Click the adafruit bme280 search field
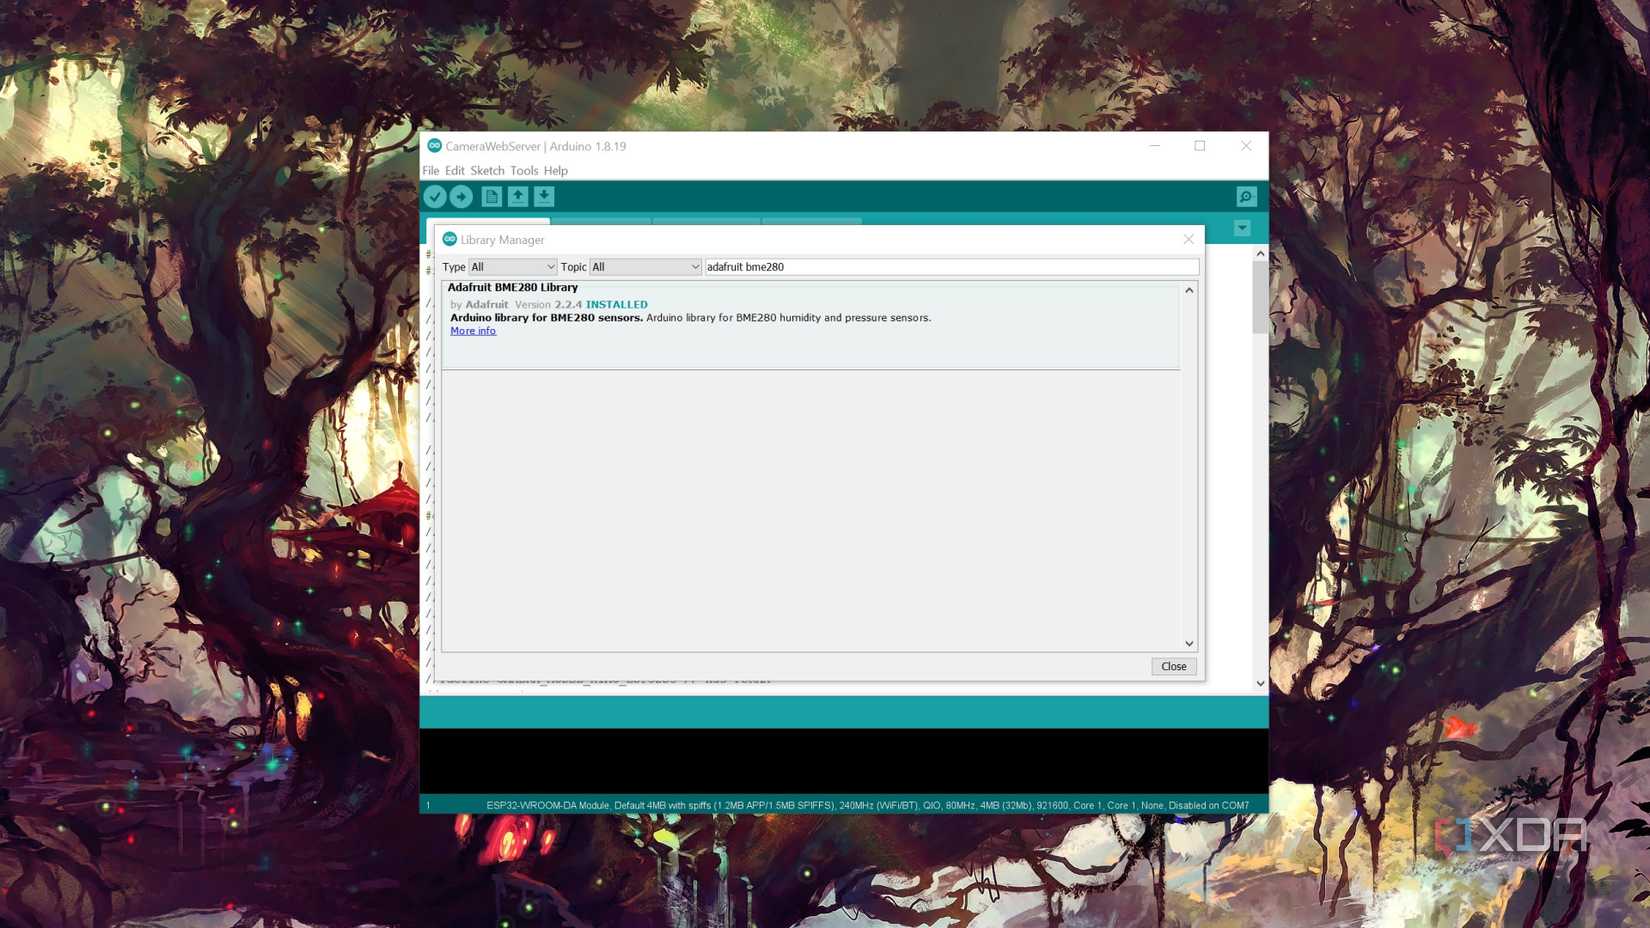The height and width of the screenshot is (928, 1650). pyautogui.click(x=950, y=267)
